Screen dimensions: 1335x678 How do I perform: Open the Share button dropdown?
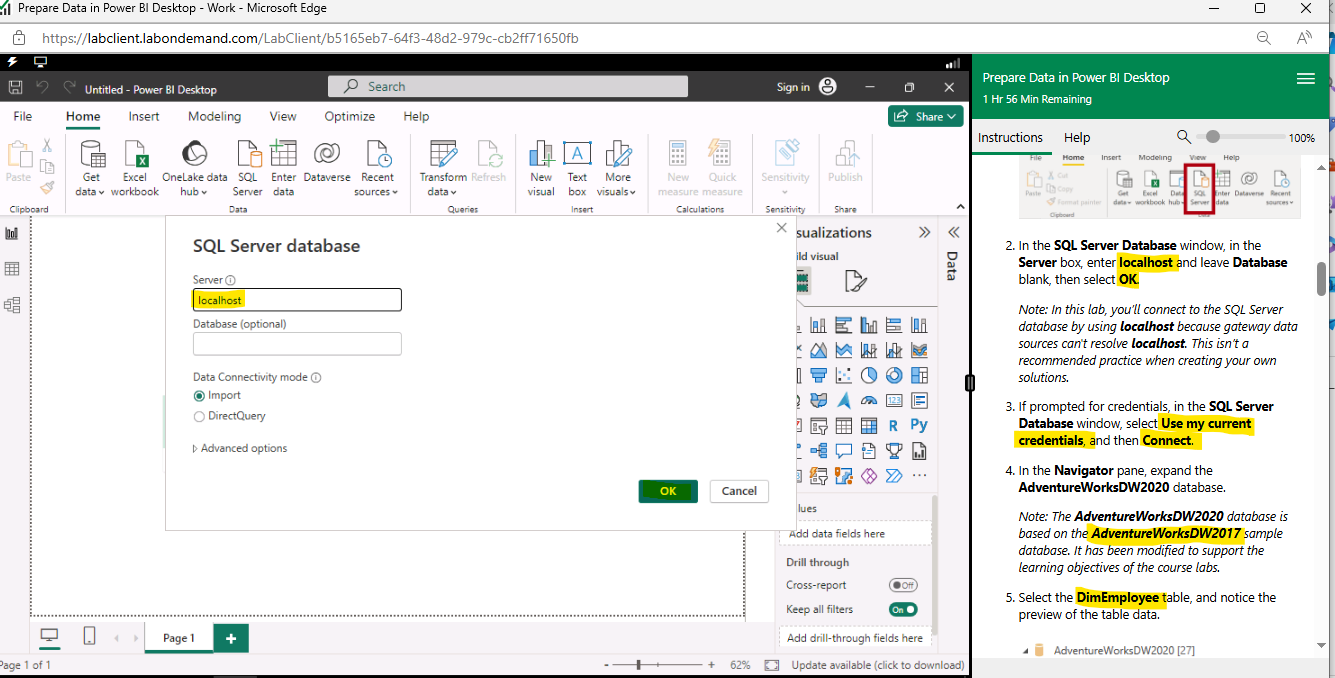(926, 116)
